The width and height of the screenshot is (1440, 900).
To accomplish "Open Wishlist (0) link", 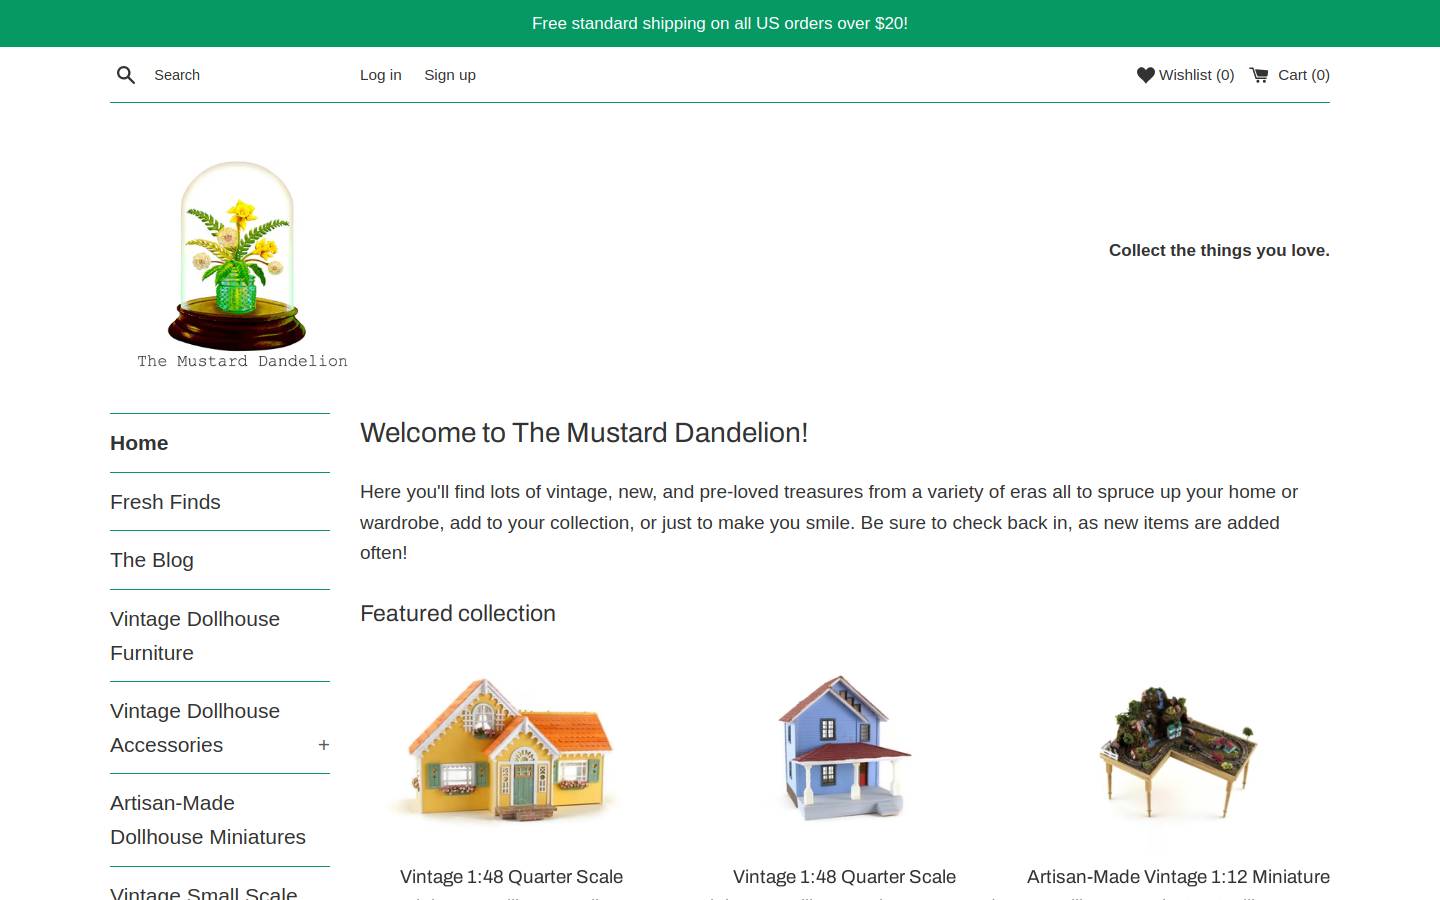I will pyautogui.click(x=1185, y=75).
